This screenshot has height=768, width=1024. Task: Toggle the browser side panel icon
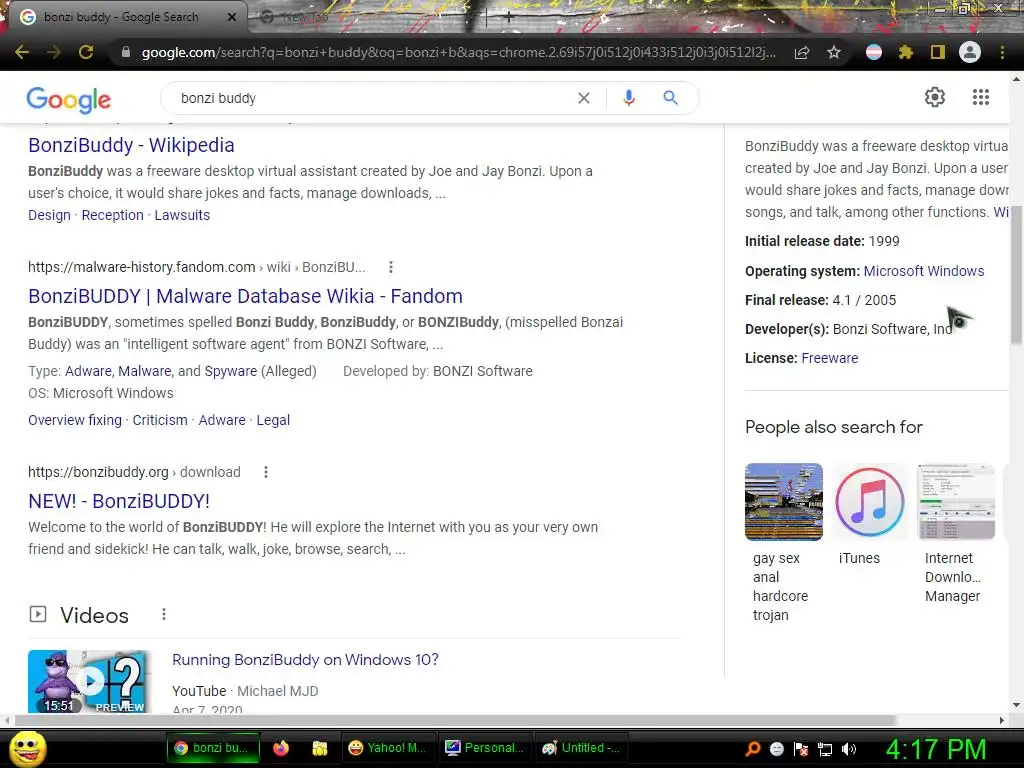tap(938, 52)
